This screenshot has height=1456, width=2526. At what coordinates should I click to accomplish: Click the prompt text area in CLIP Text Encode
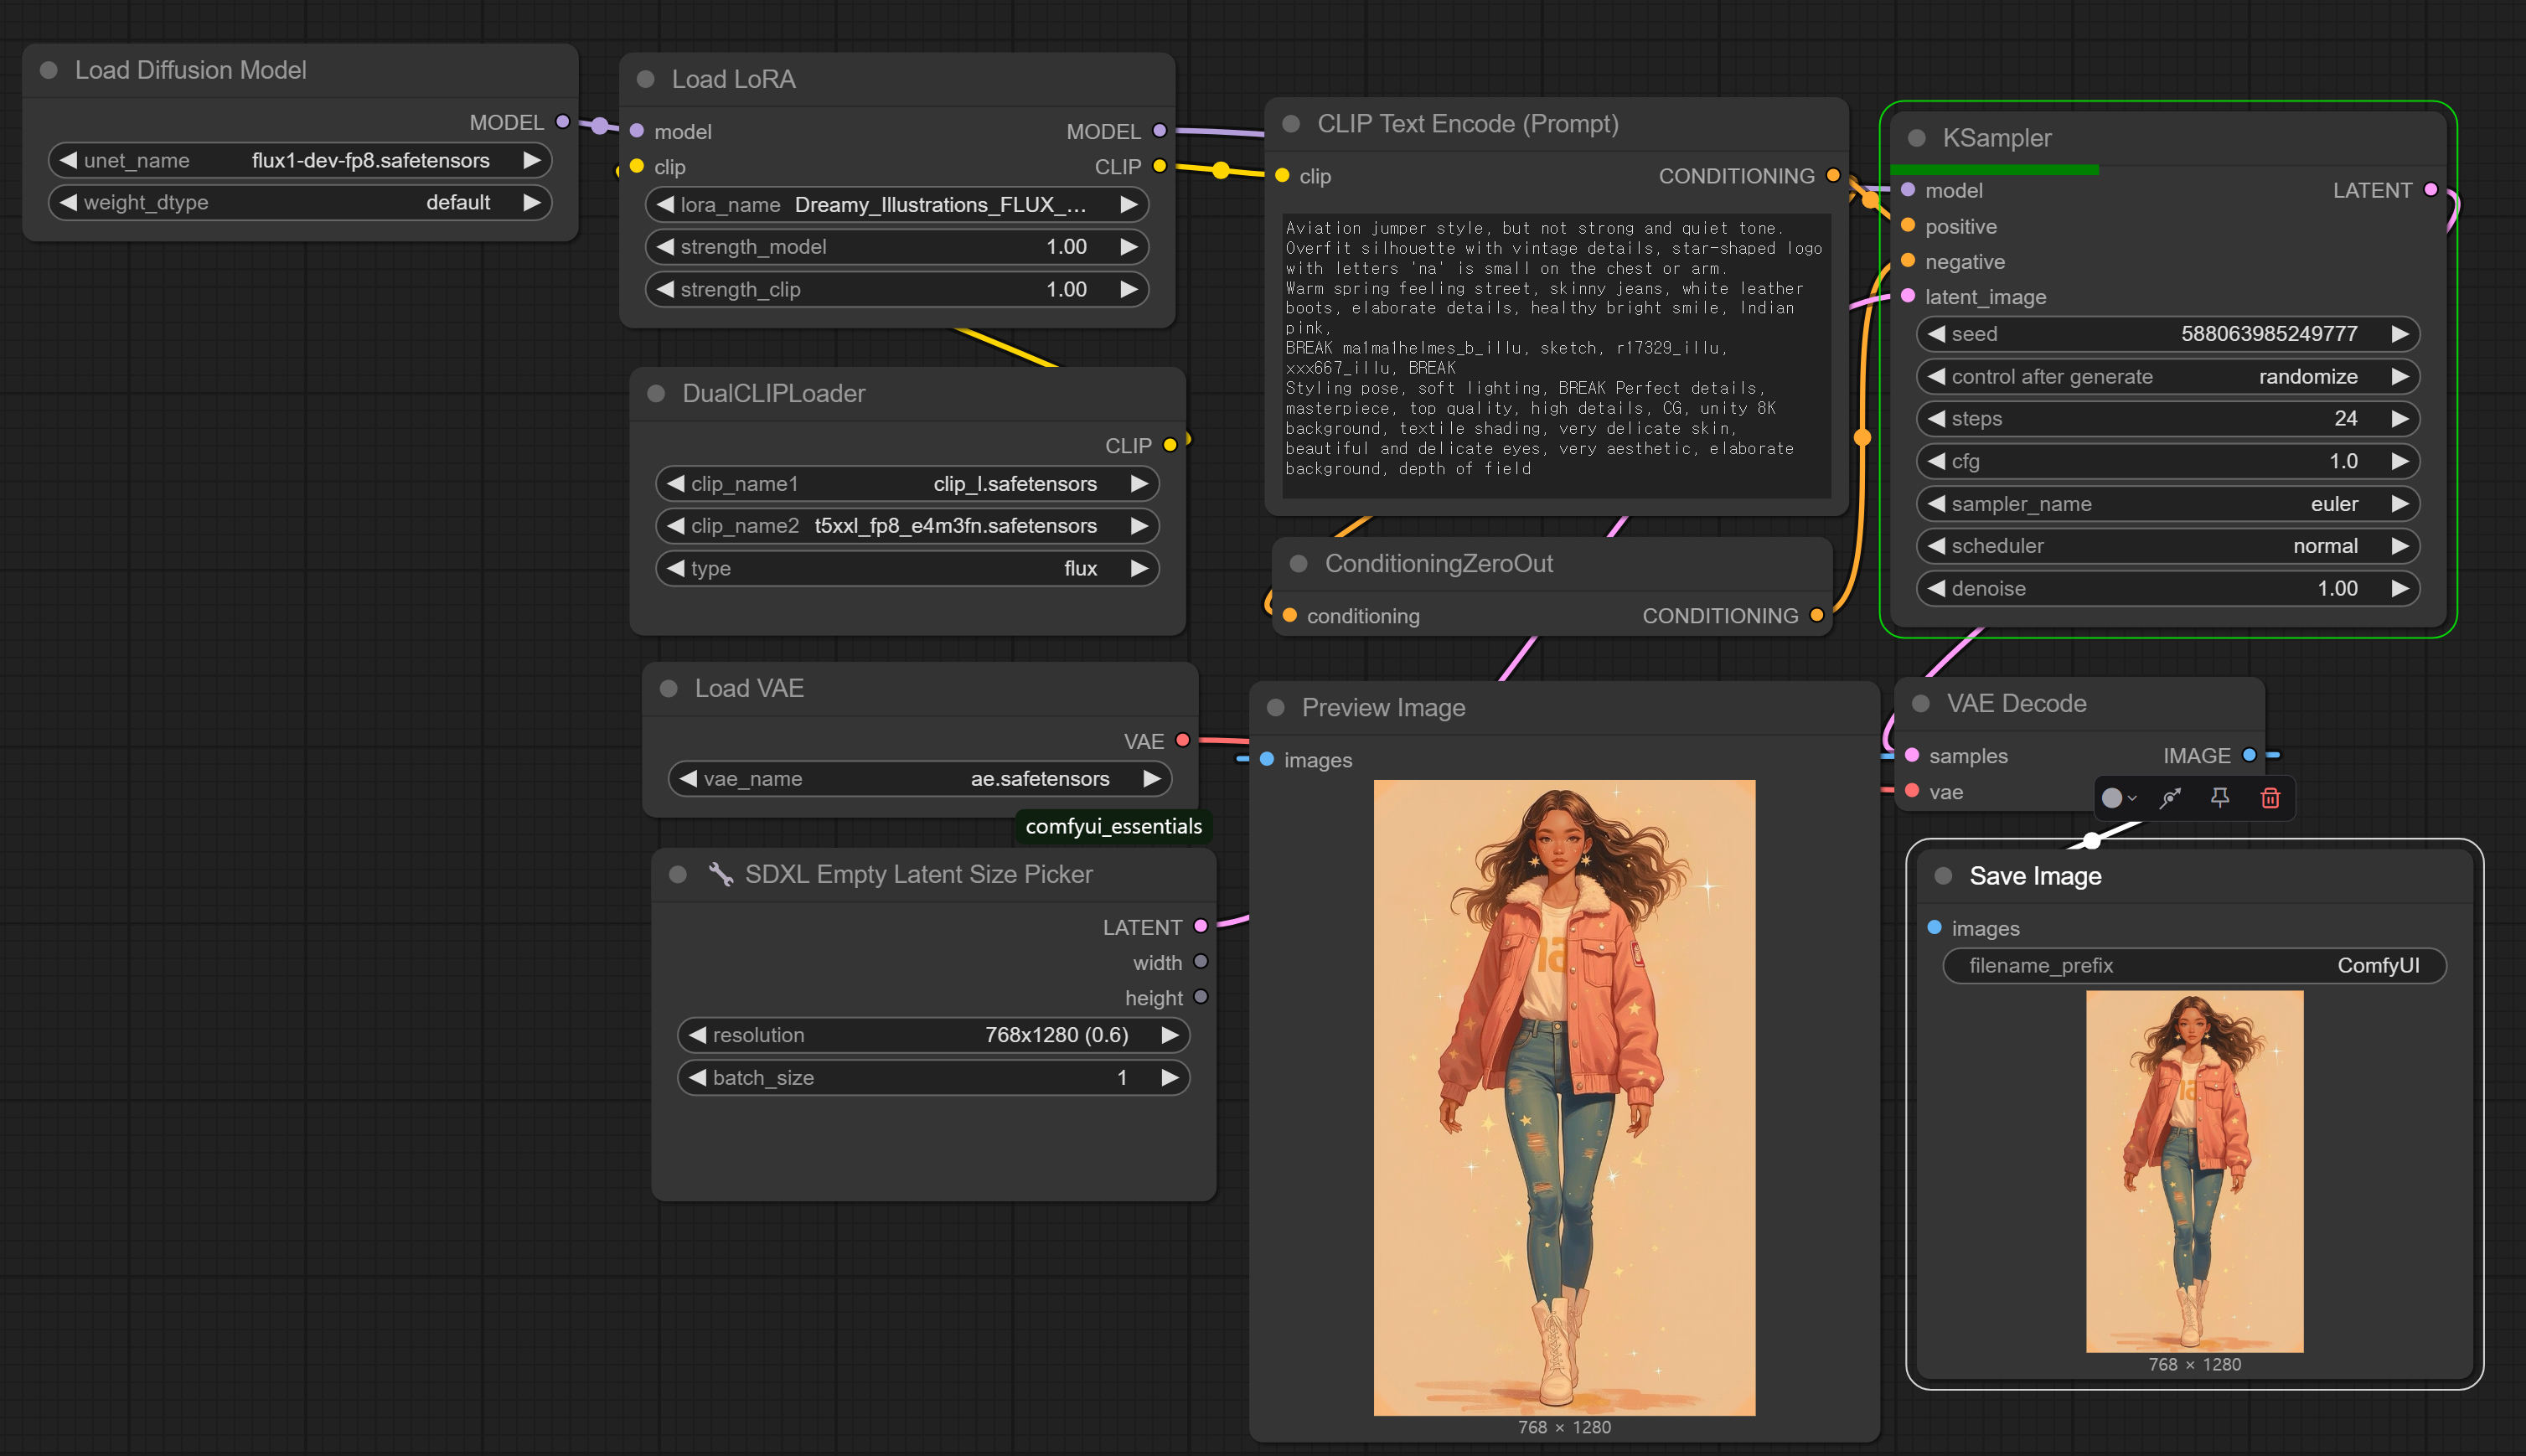[1555, 350]
